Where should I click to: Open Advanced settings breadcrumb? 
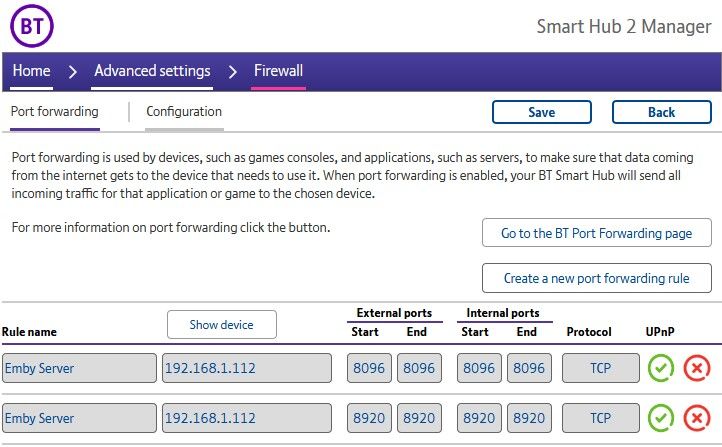[x=152, y=71]
